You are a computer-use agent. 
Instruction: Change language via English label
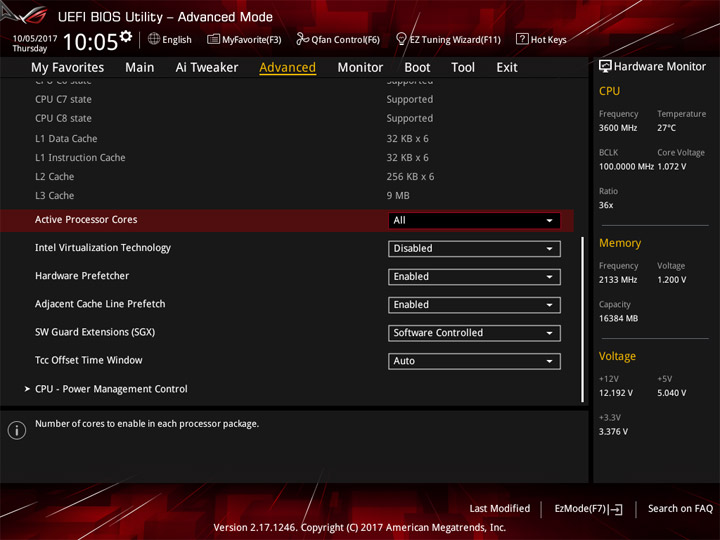click(177, 39)
